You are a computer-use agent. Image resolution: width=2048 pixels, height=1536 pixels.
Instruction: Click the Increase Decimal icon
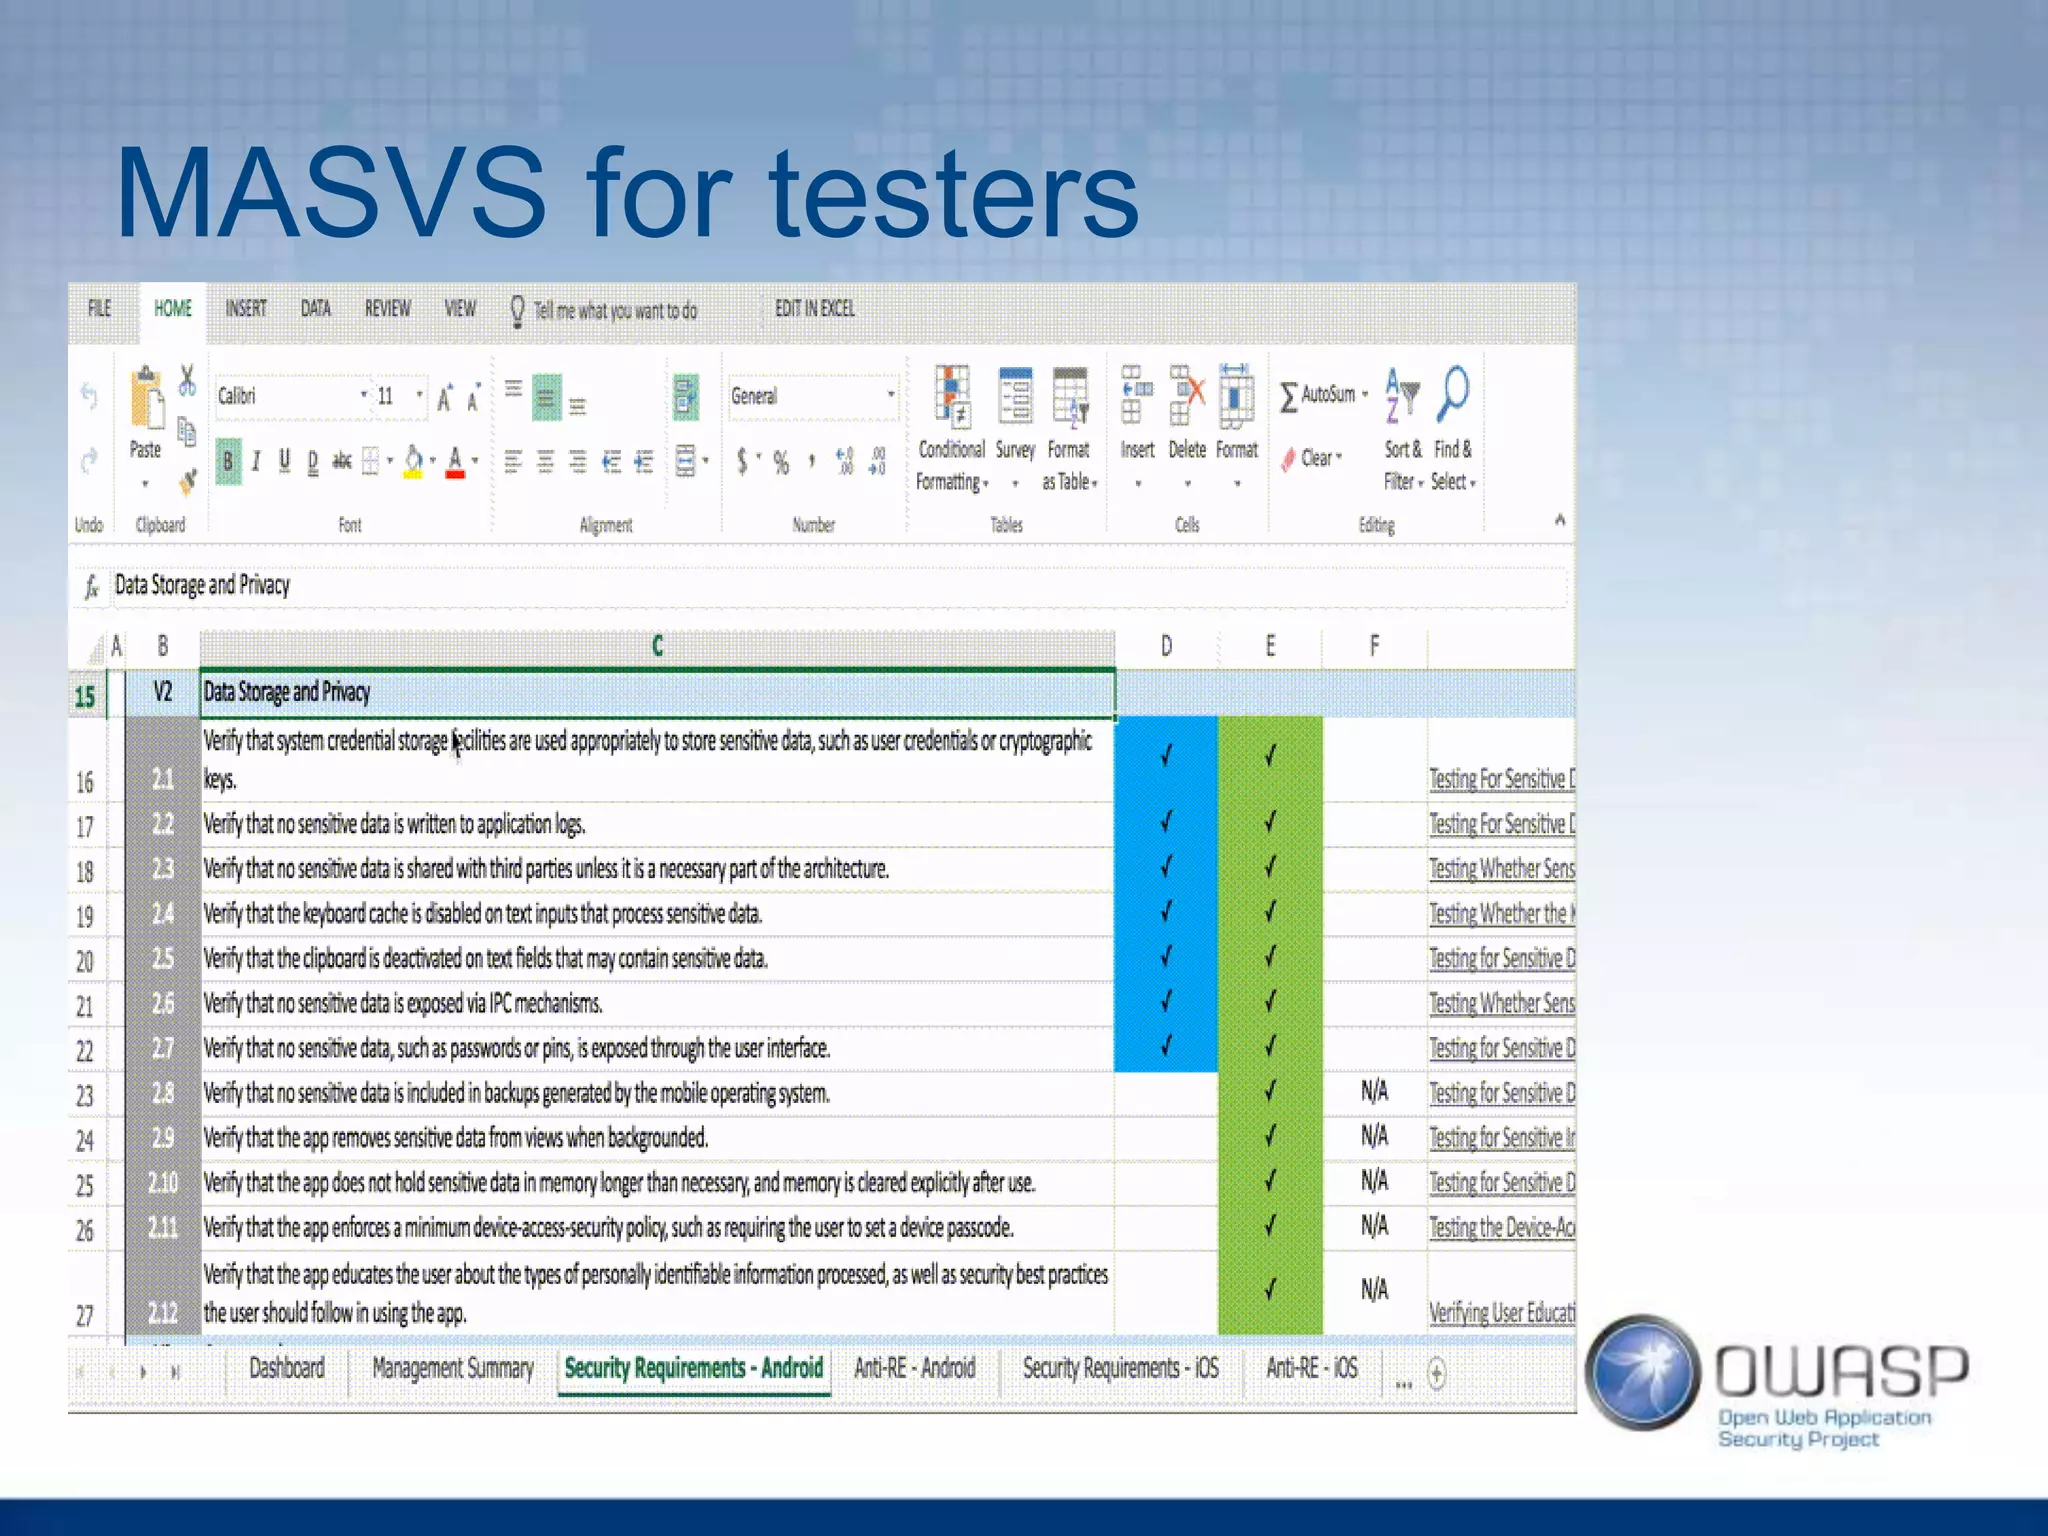tap(845, 461)
